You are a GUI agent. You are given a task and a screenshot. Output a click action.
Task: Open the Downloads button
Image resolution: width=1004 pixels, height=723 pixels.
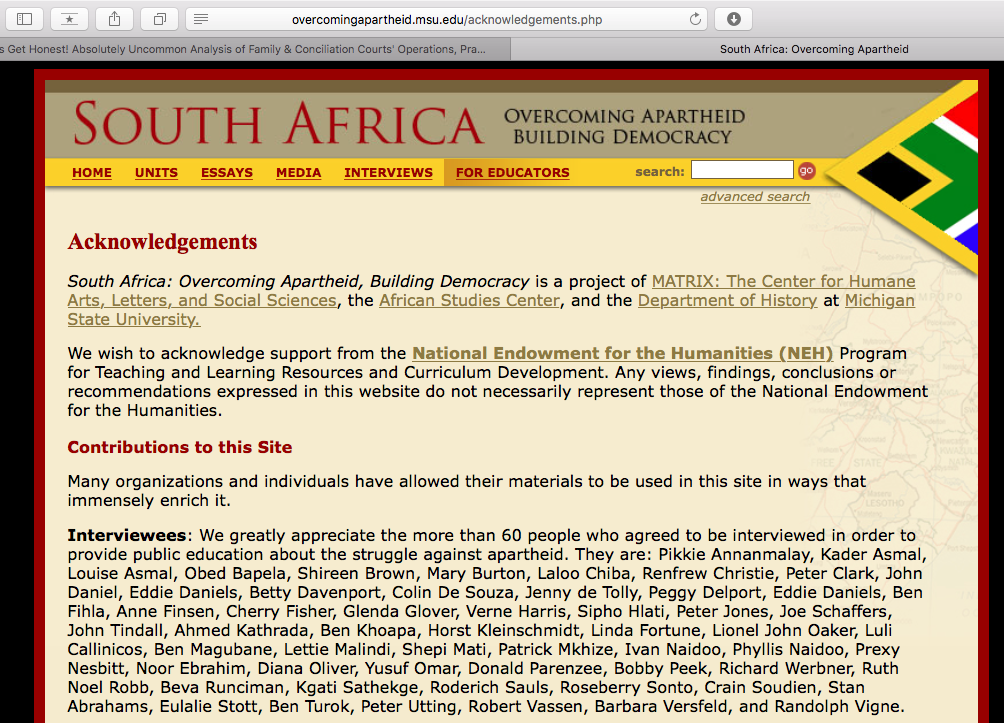(734, 19)
